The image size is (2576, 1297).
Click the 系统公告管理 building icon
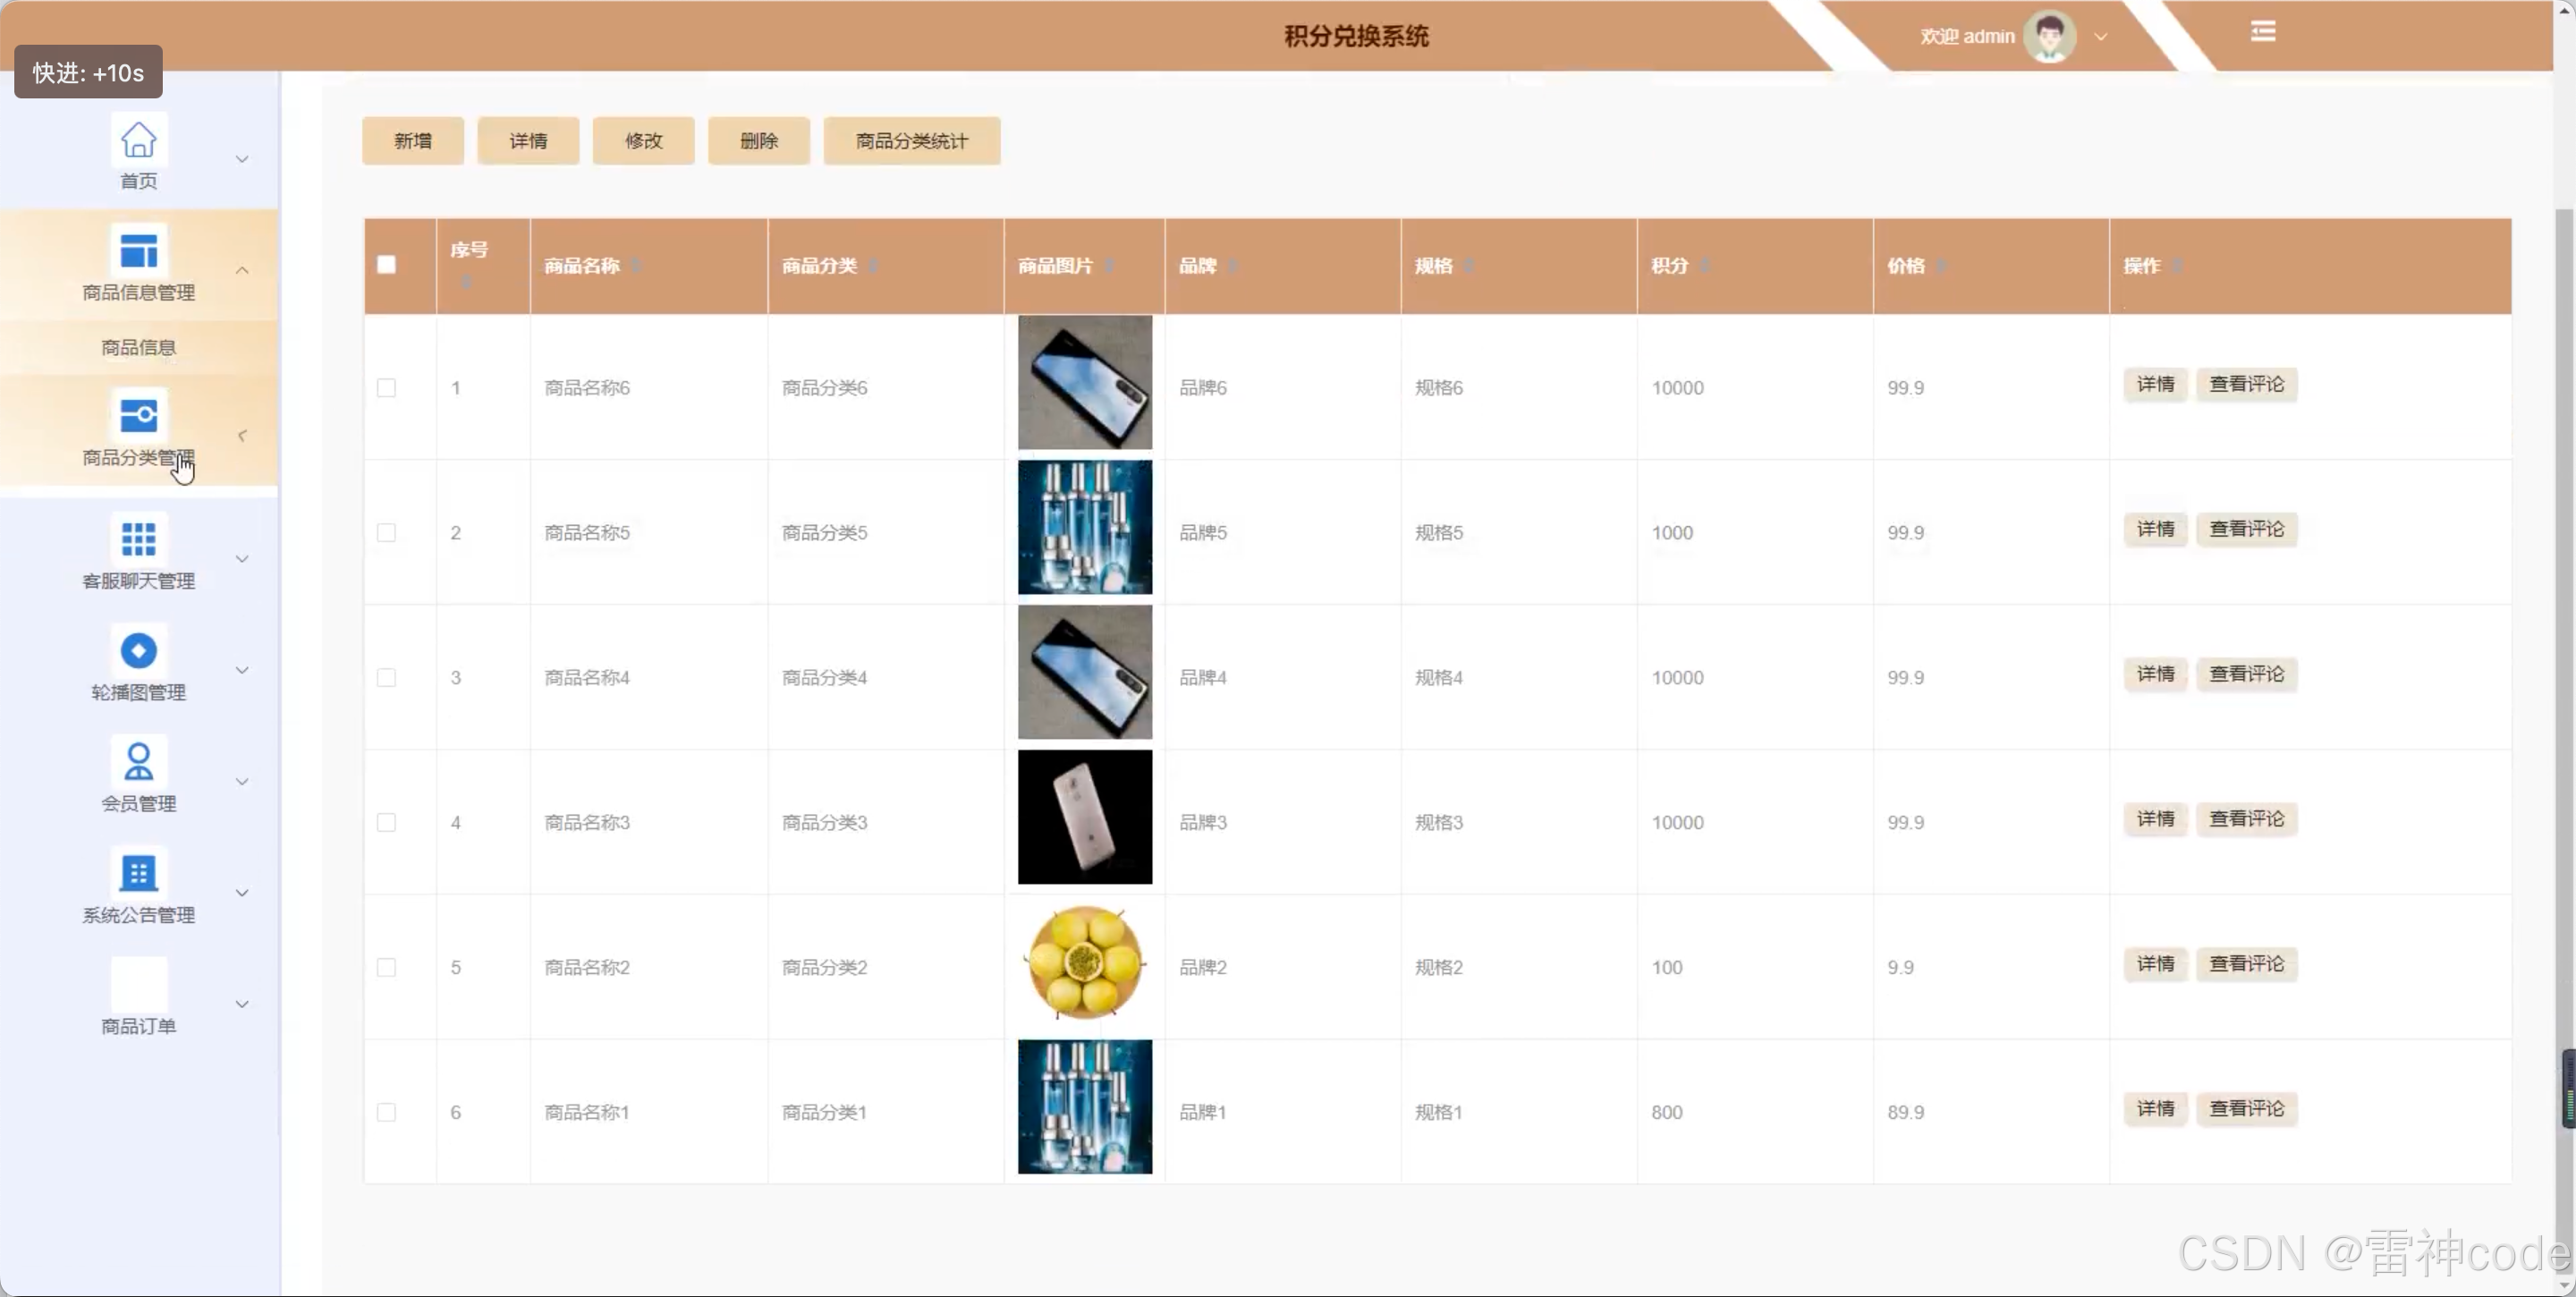point(138,873)
